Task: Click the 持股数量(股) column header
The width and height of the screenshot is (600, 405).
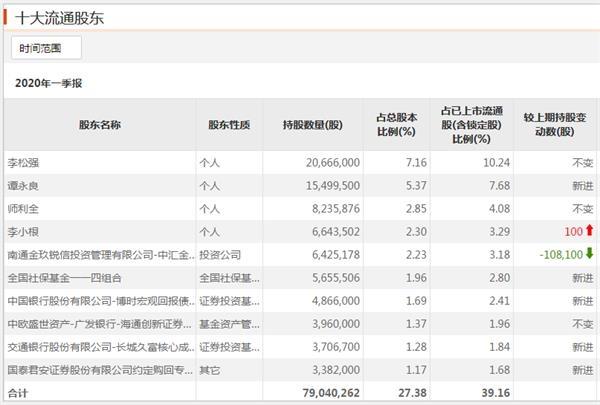Action: [x=313, y=125]
